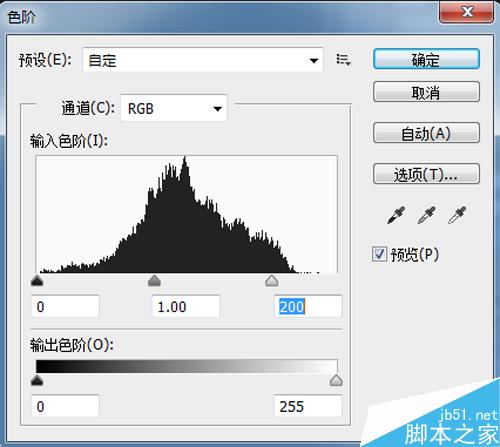The image size is (500, 447).
Task: Select the gray point eyedropper
Action: pyautogui.click(x=427, y=215)
